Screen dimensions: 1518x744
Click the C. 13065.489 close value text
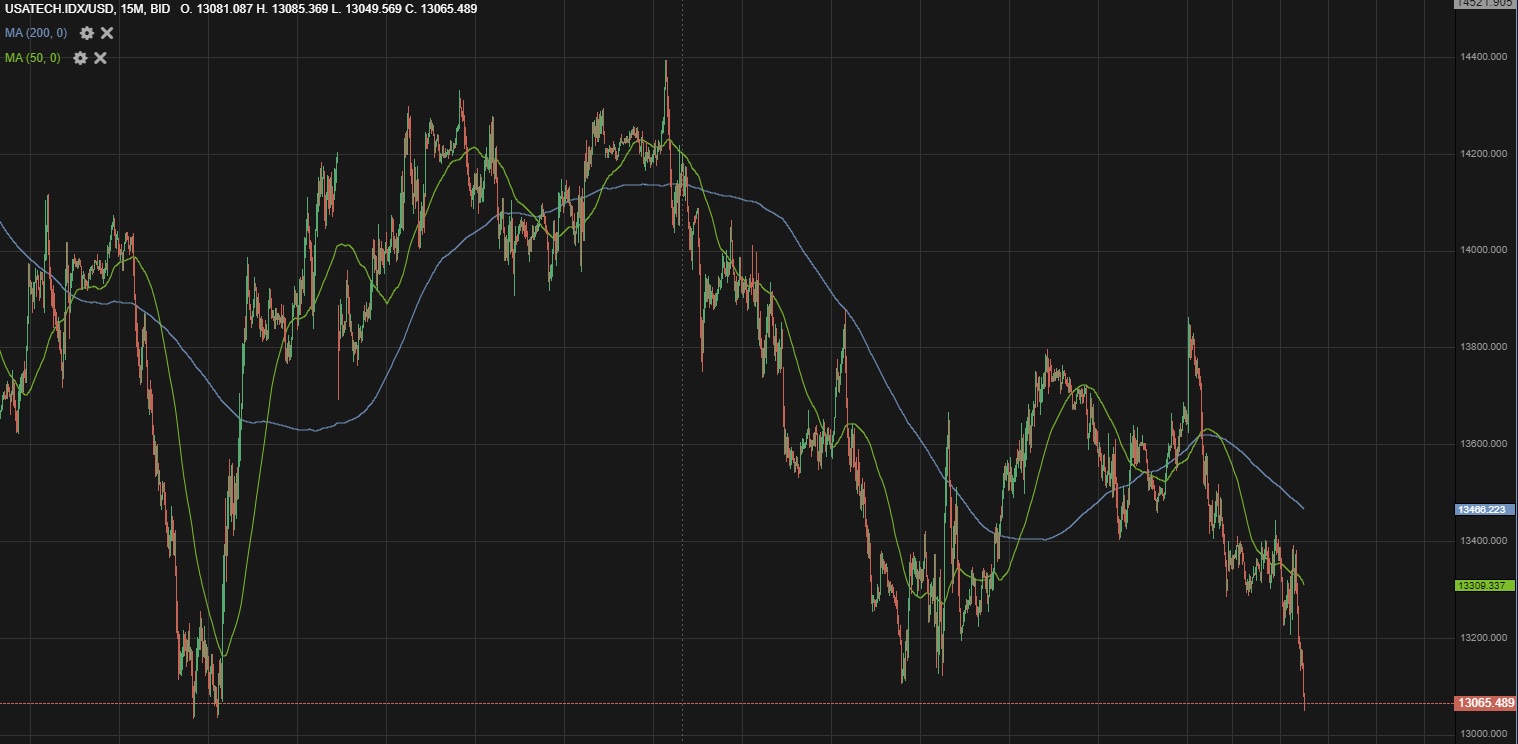[442, 8]
